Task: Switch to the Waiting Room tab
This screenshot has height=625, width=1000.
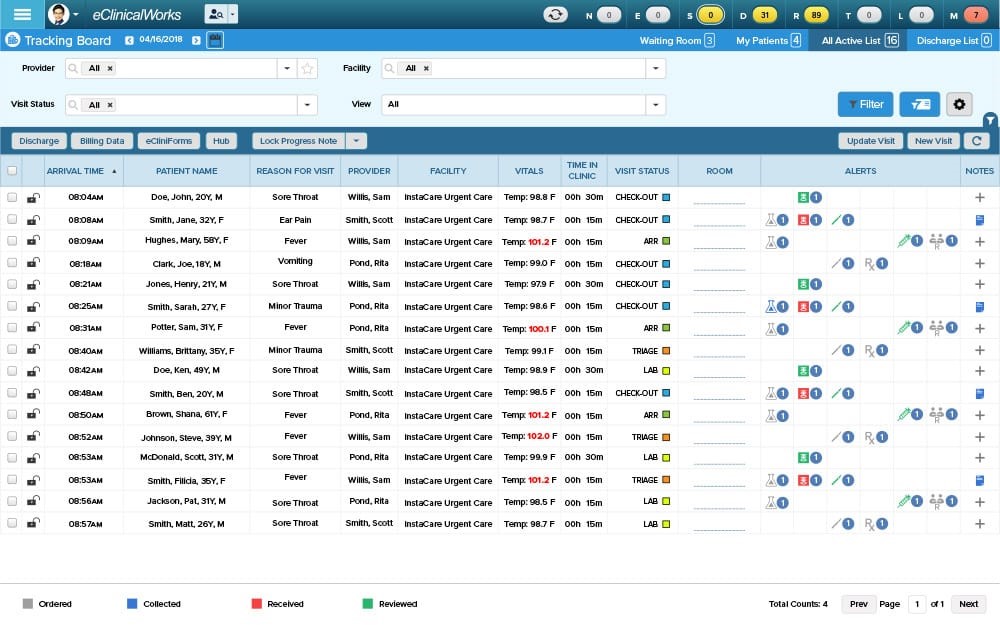Action: 677,40
